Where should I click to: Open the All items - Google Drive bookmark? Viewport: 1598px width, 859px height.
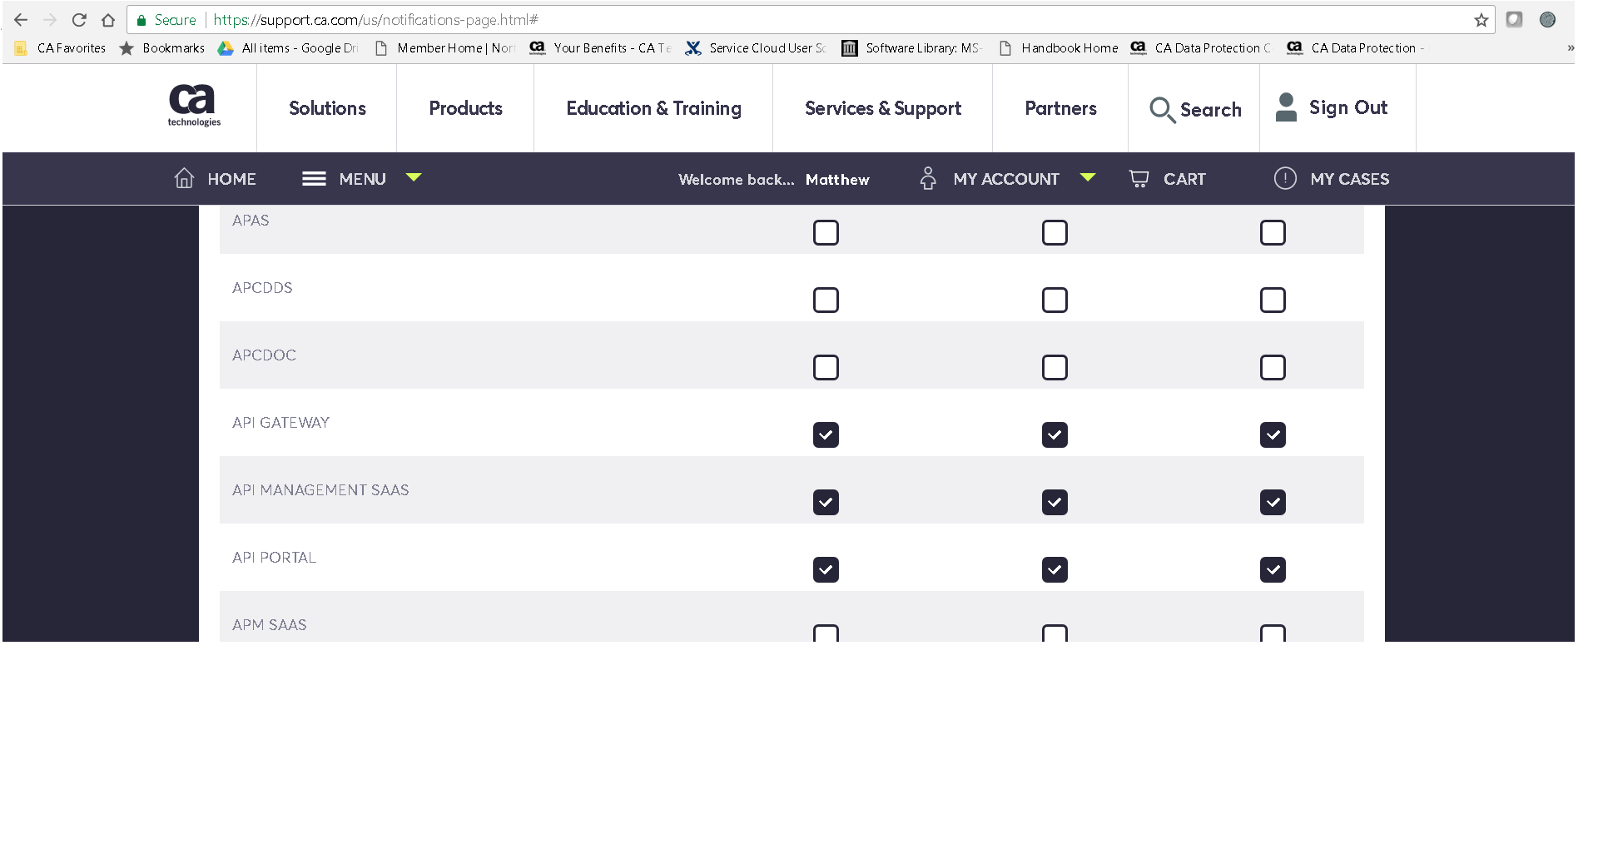(x=288, y=48)
